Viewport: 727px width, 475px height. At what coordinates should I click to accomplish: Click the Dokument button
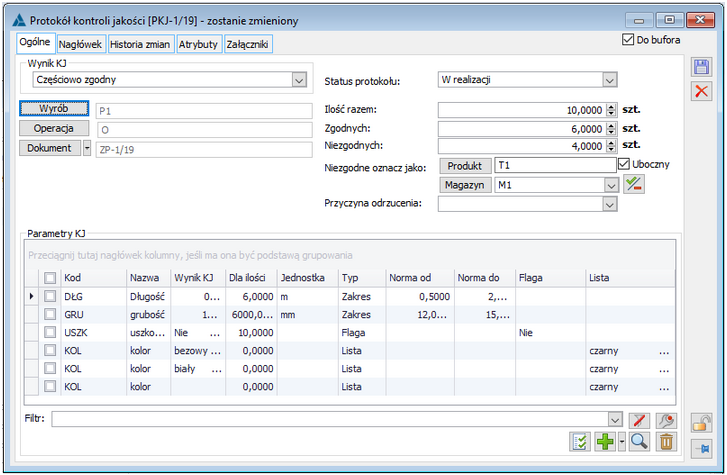(x=50, y=148)
